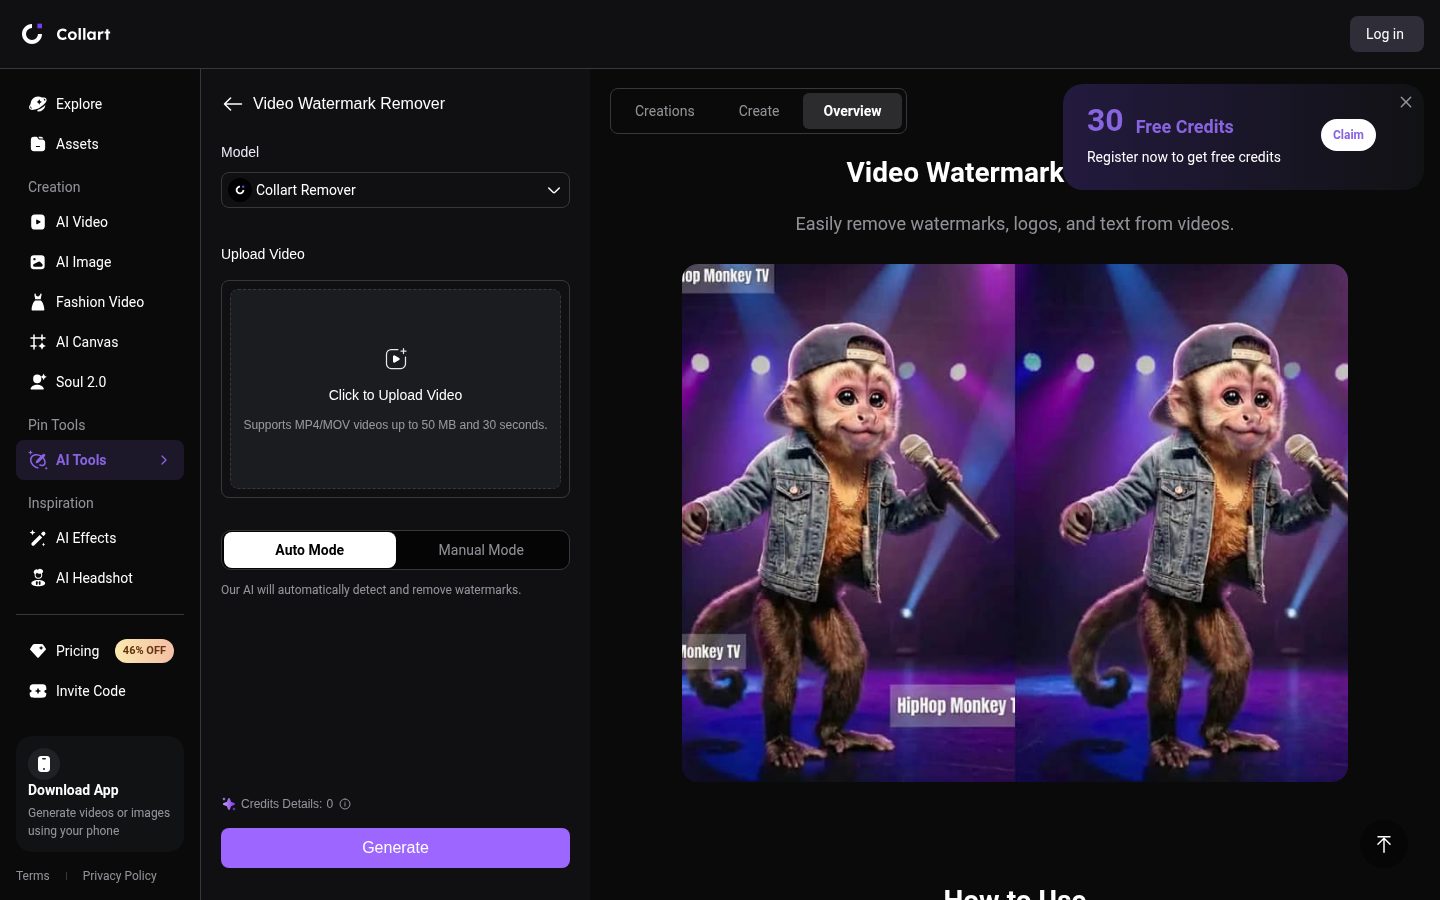This screenshot has height=900, width=1440.
Task: Select AI Tools in Pin Tools
Action: (100, 460)
